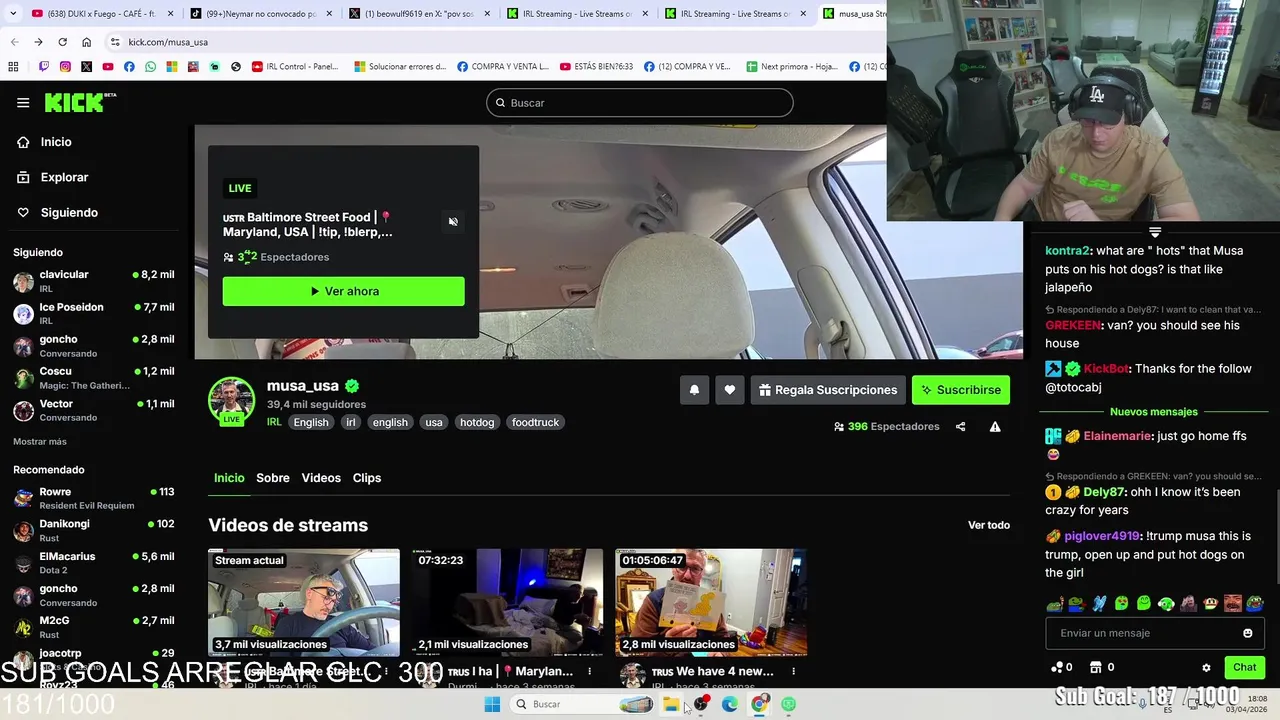Open the 07:32:23 video thumbnail
This screenshot has height=720, width=1280.
pyautogui.click(x=507, y=602)
